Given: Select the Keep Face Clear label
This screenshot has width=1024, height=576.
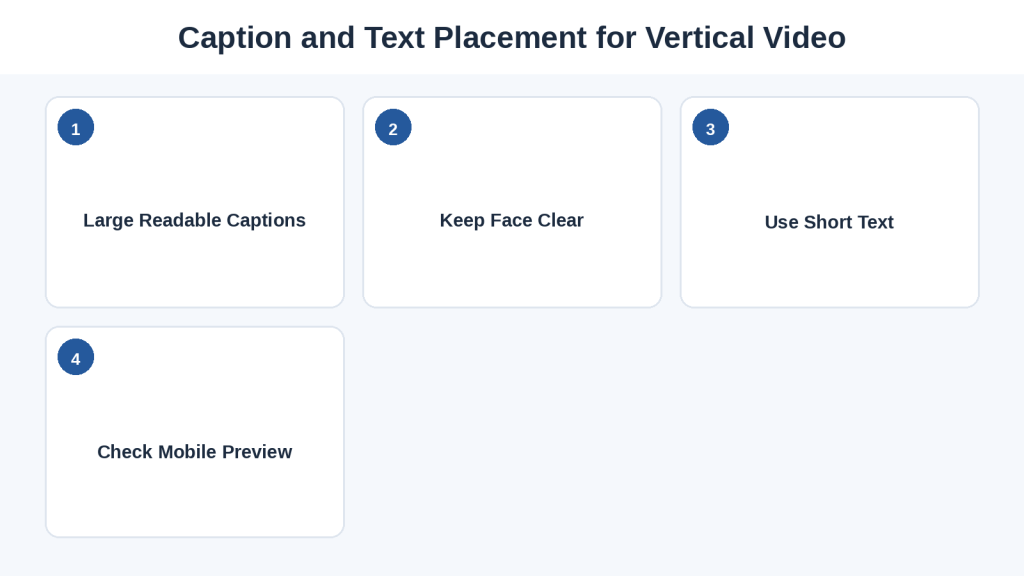Looking at the screenshot, I should click(512, 221).
